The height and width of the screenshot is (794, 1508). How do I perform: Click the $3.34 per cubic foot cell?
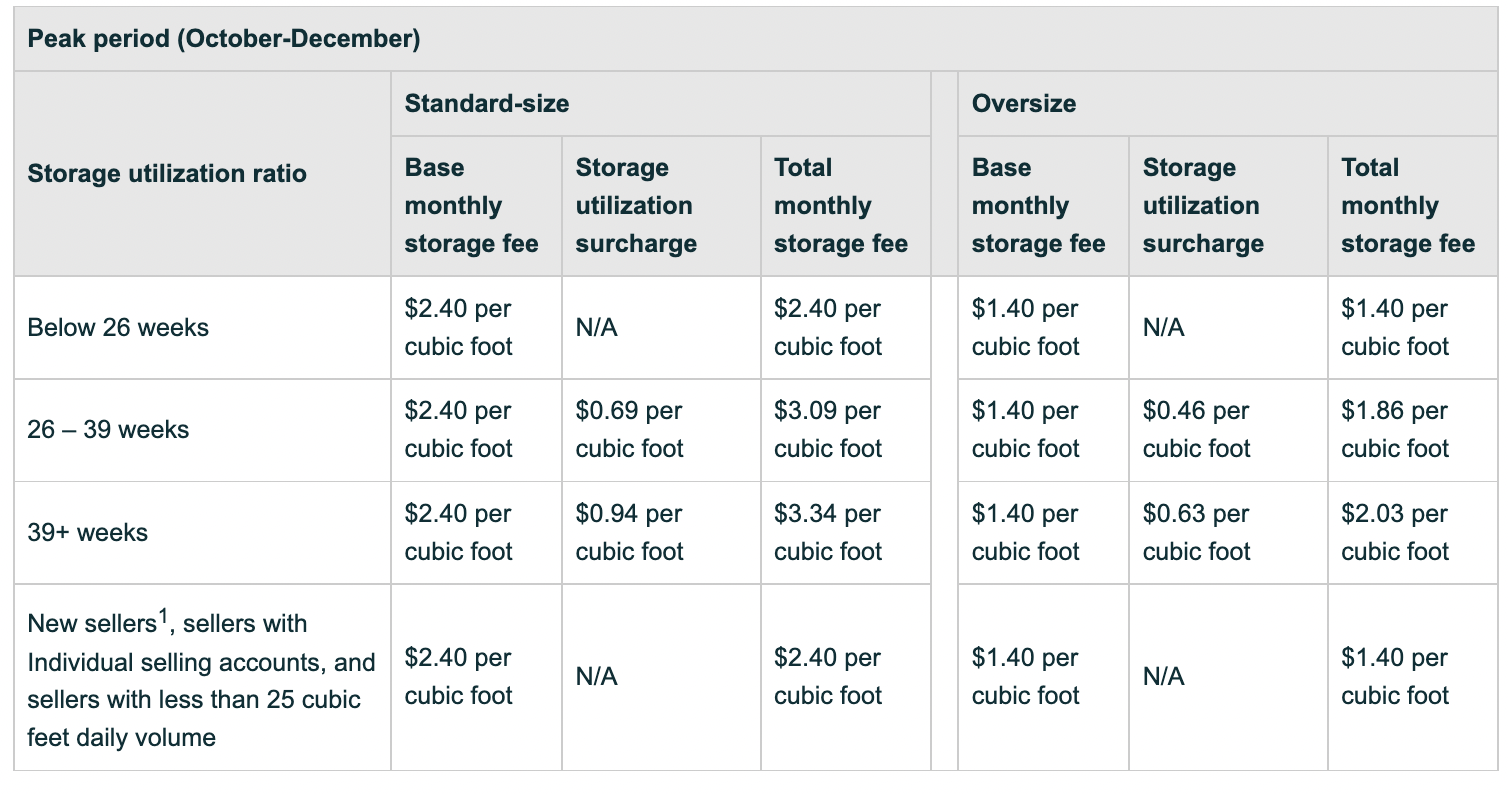click(x=828, y=533)
